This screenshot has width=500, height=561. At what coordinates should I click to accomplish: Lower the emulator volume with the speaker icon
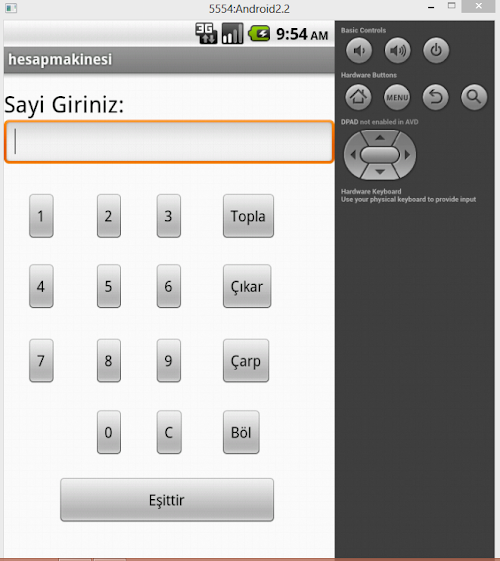359,50
